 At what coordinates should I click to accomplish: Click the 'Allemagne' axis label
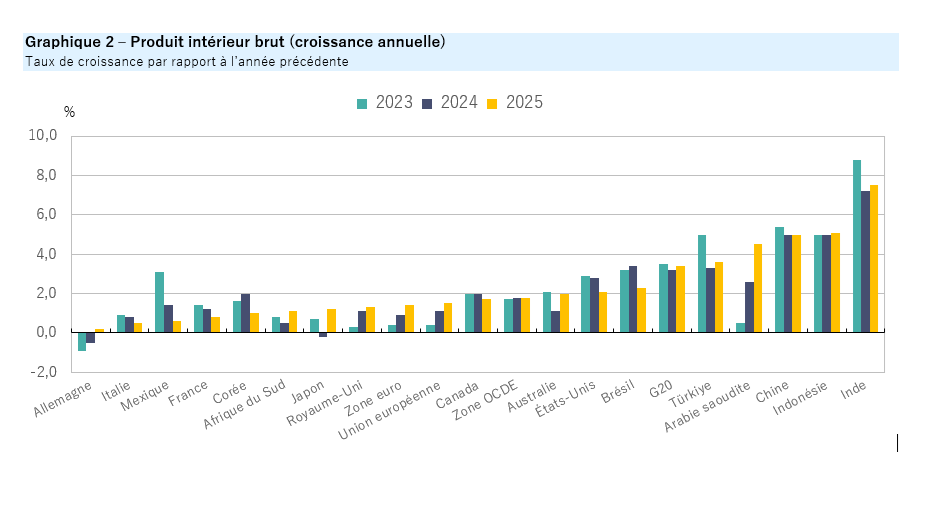pyautogui.click(x=64, y=398)
